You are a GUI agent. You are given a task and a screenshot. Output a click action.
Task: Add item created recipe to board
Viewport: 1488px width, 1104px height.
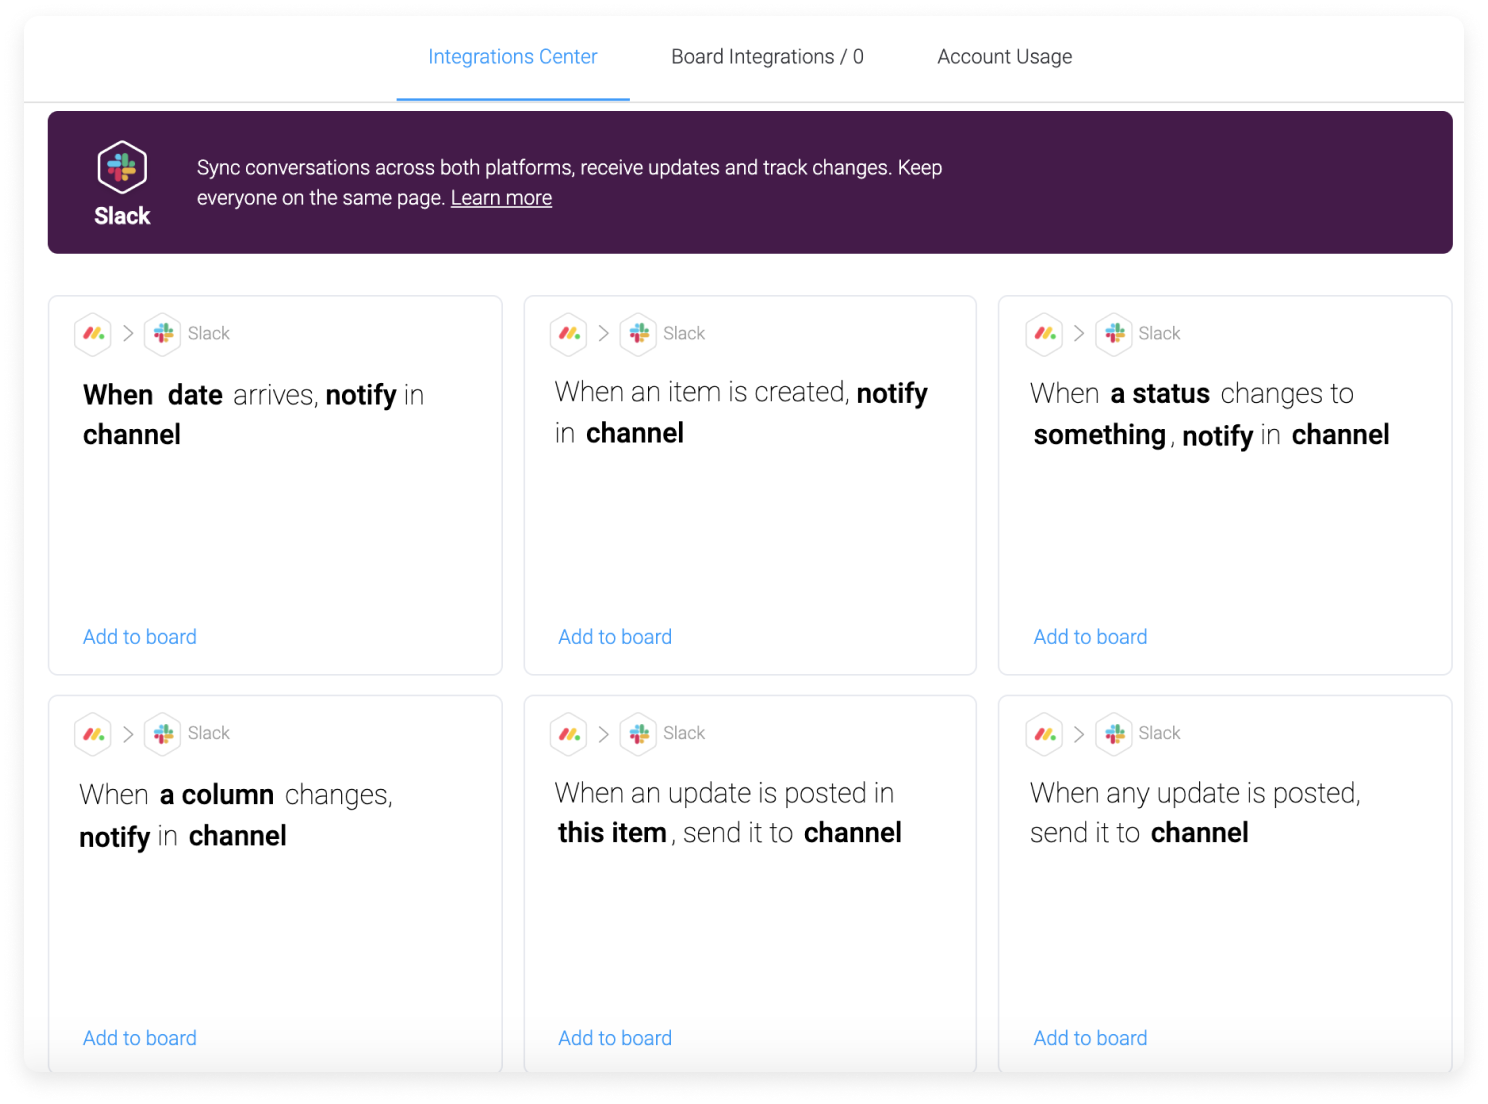[x=615, y=637]
